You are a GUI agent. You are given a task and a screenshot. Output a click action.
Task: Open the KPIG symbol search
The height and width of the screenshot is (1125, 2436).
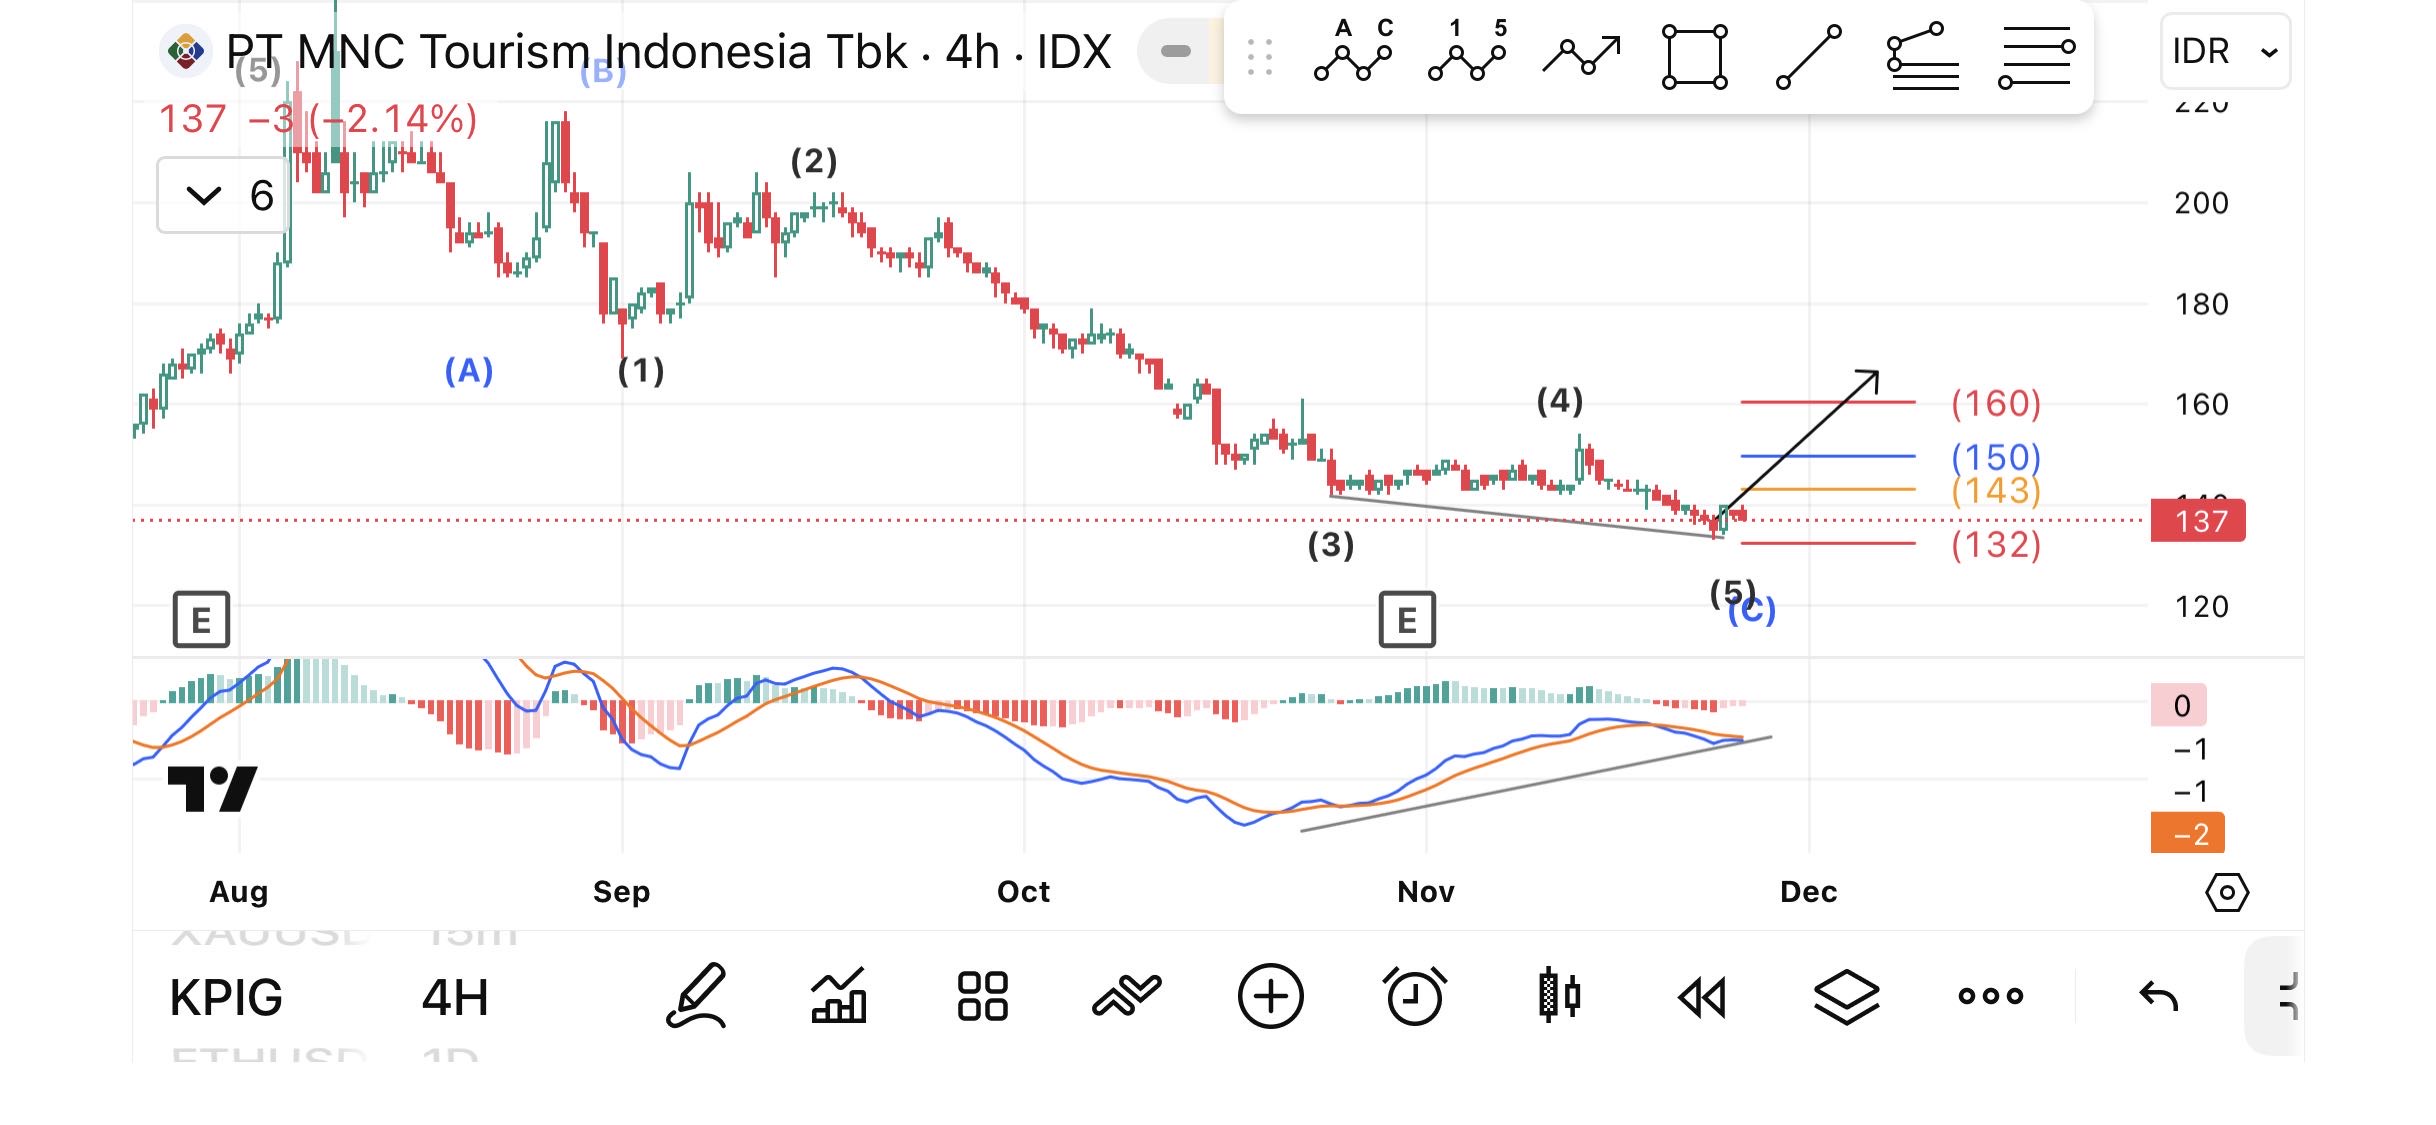[226, 997]
